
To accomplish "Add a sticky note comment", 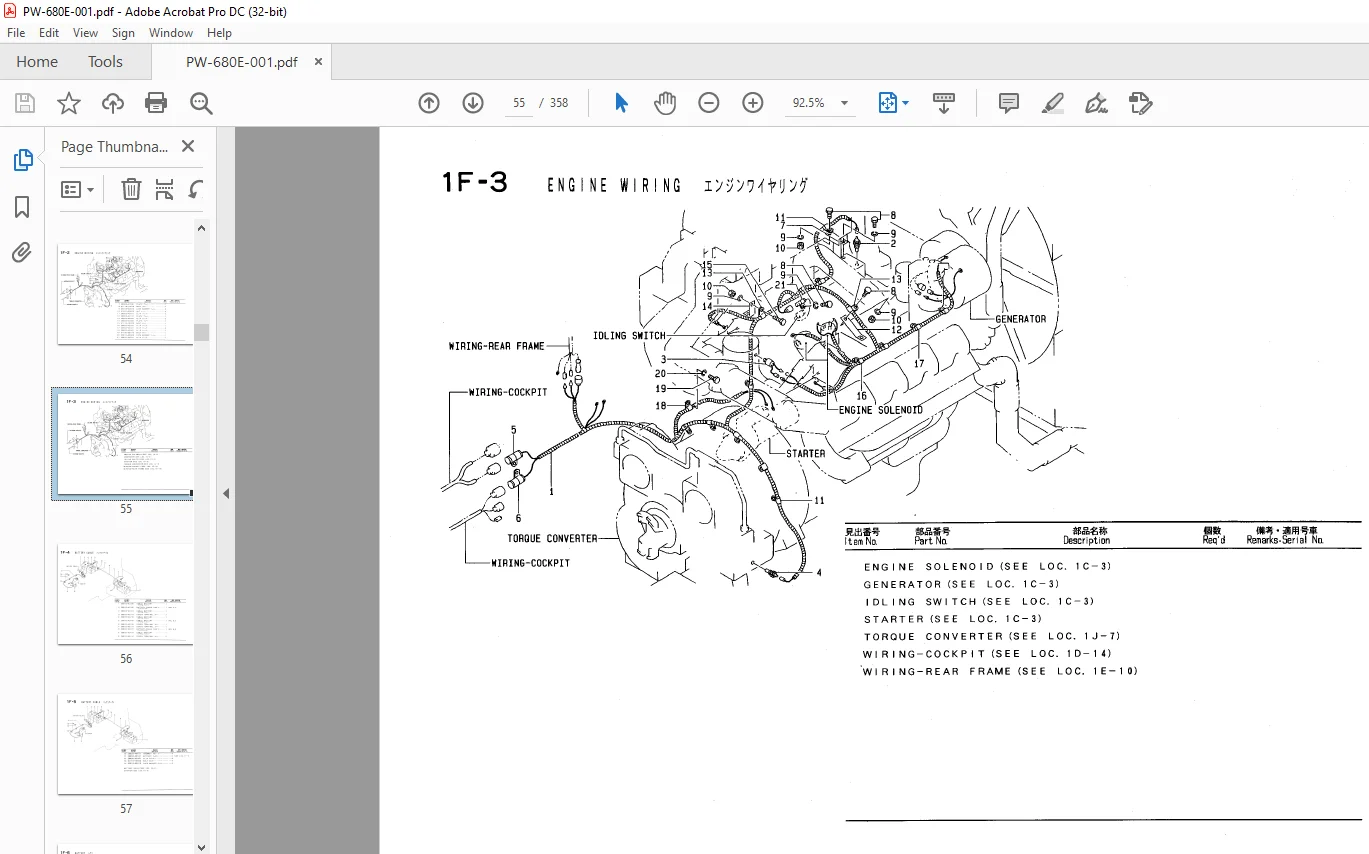I will tap(1009, 103).
